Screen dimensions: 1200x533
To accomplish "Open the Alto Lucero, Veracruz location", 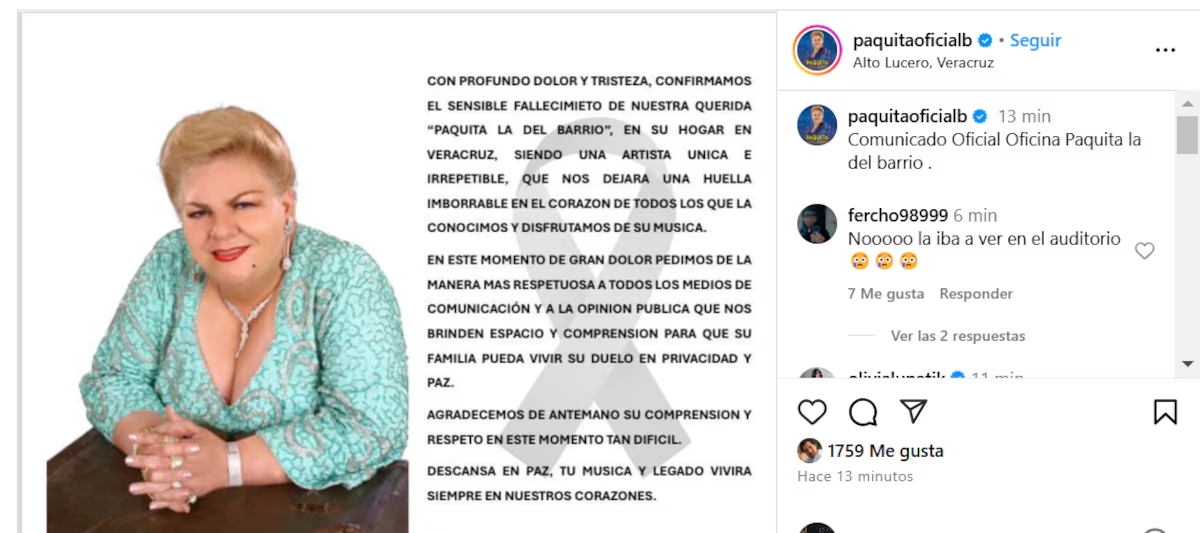I will [x=923, y=63].
